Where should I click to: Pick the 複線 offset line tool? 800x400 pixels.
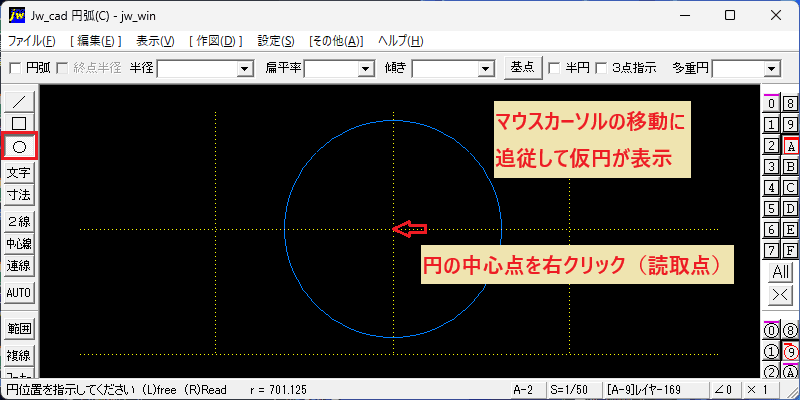click(x=19, y=355)
